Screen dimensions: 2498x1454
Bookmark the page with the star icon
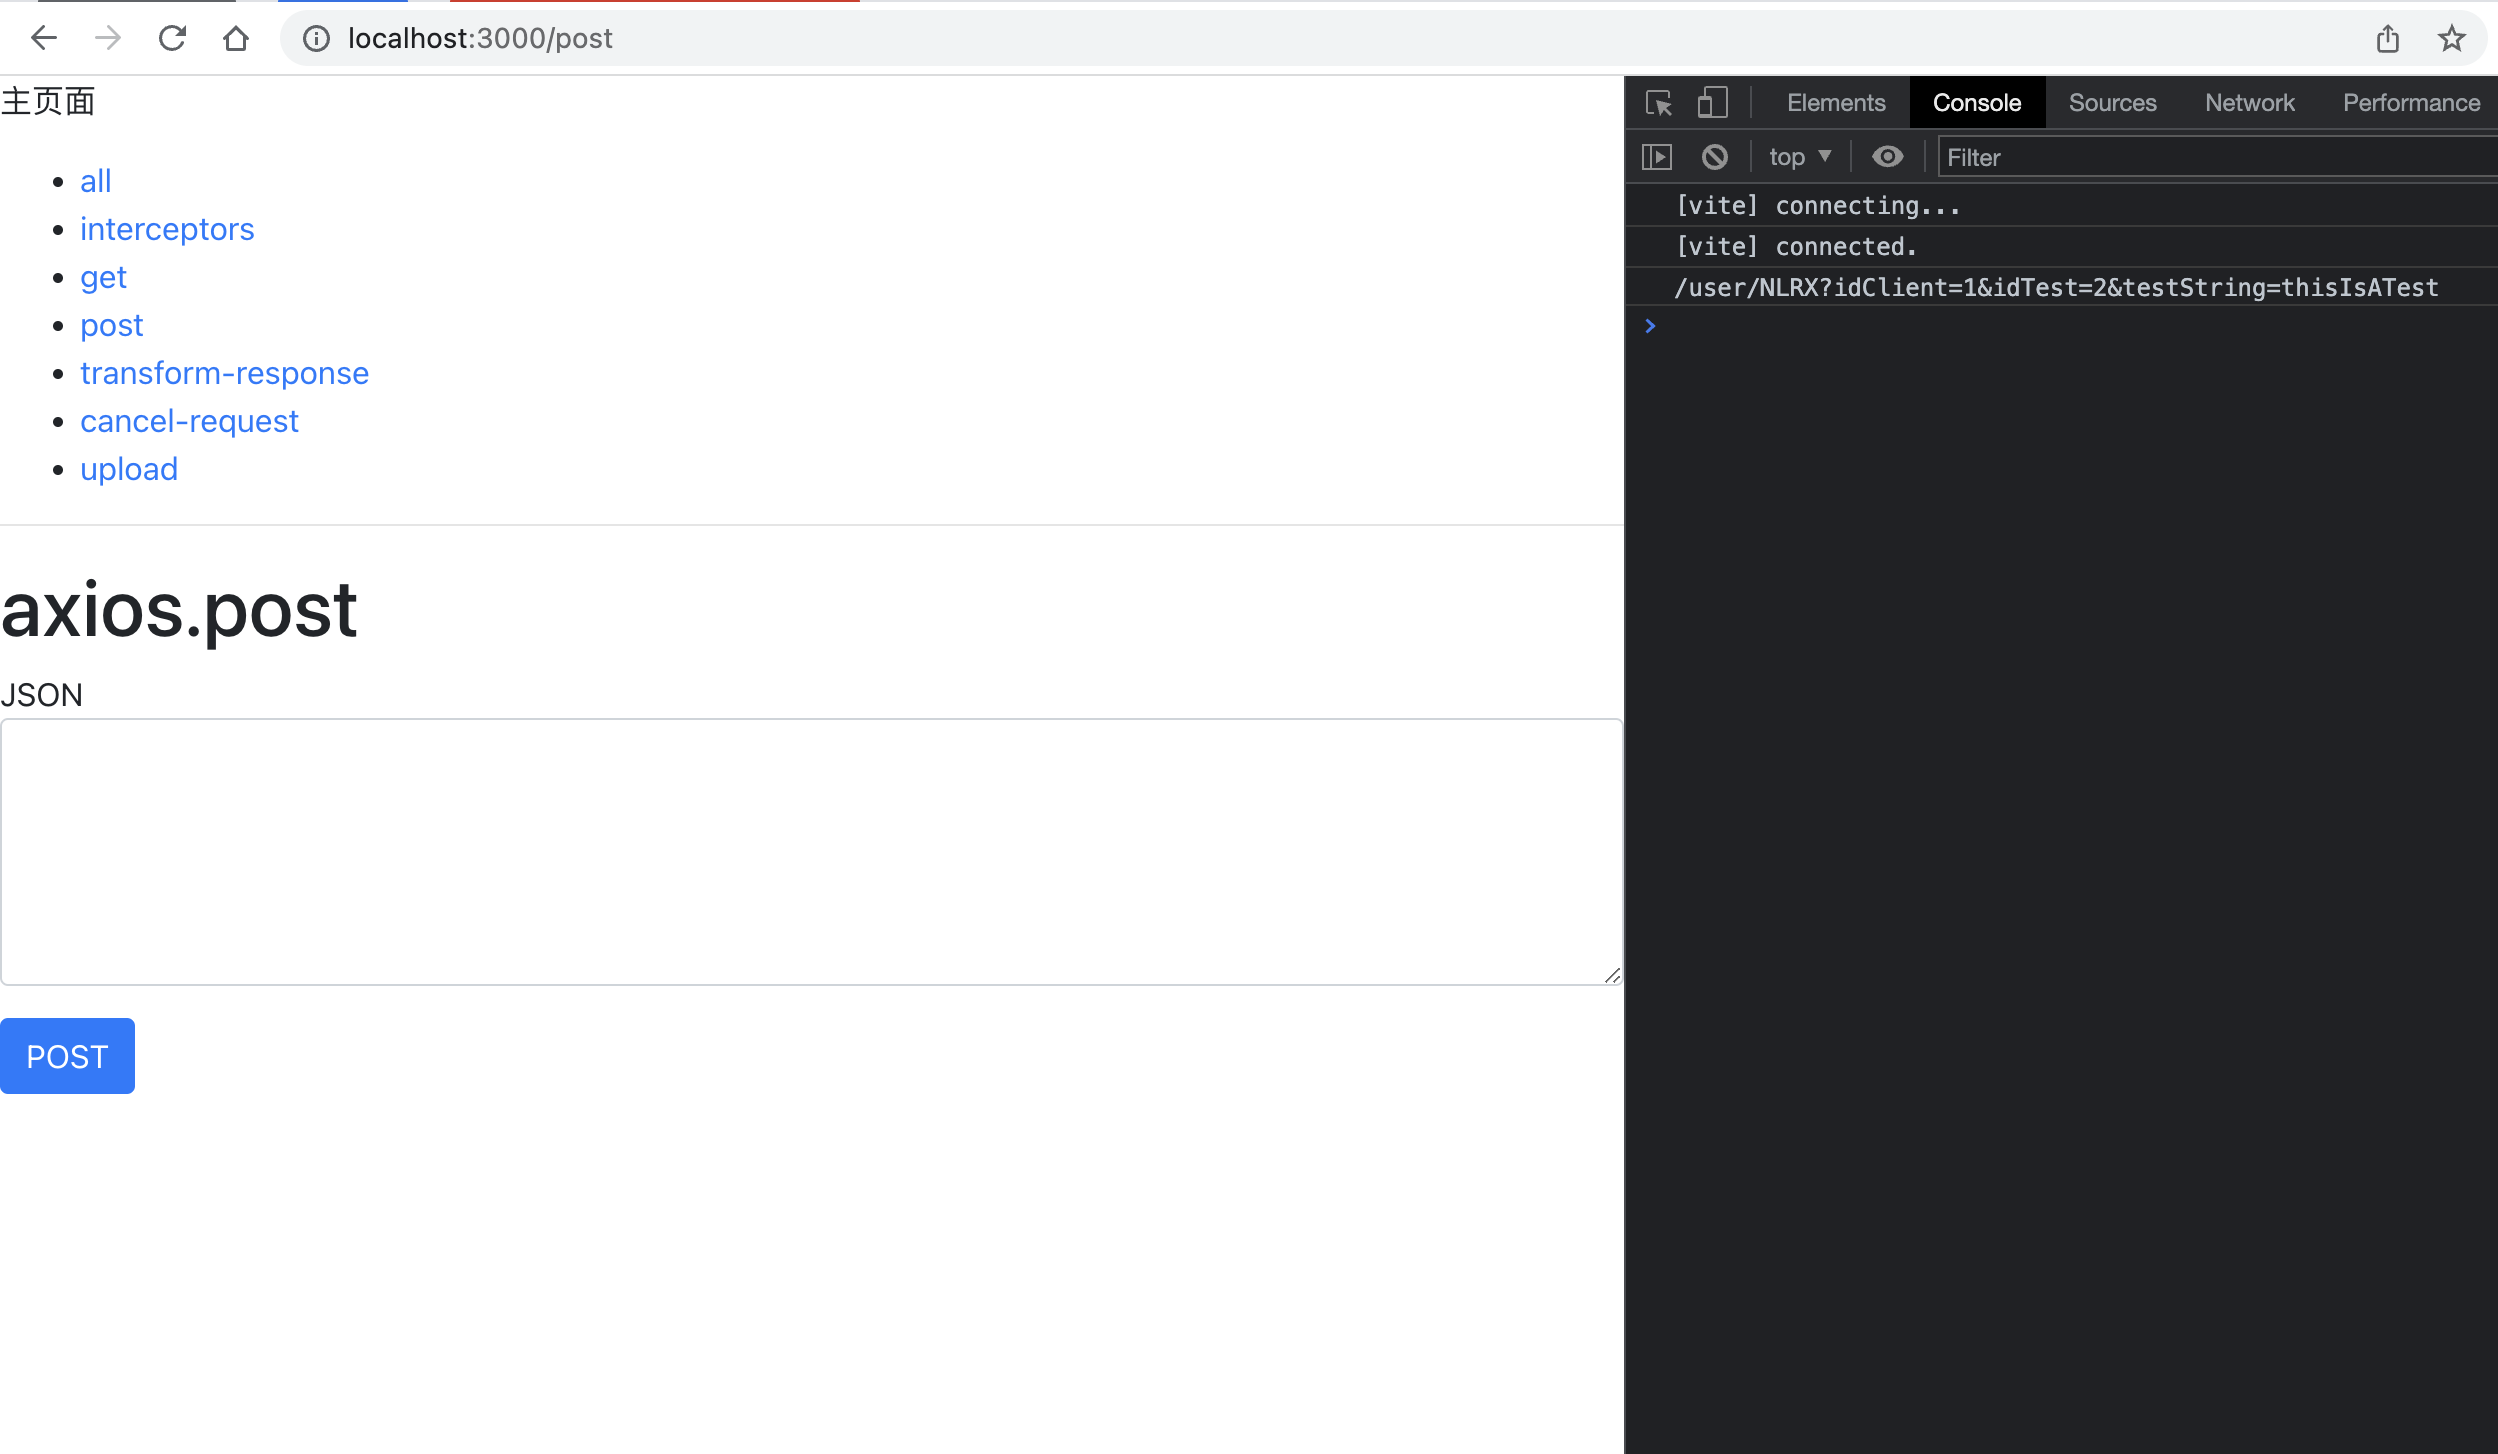(2451, 38)
